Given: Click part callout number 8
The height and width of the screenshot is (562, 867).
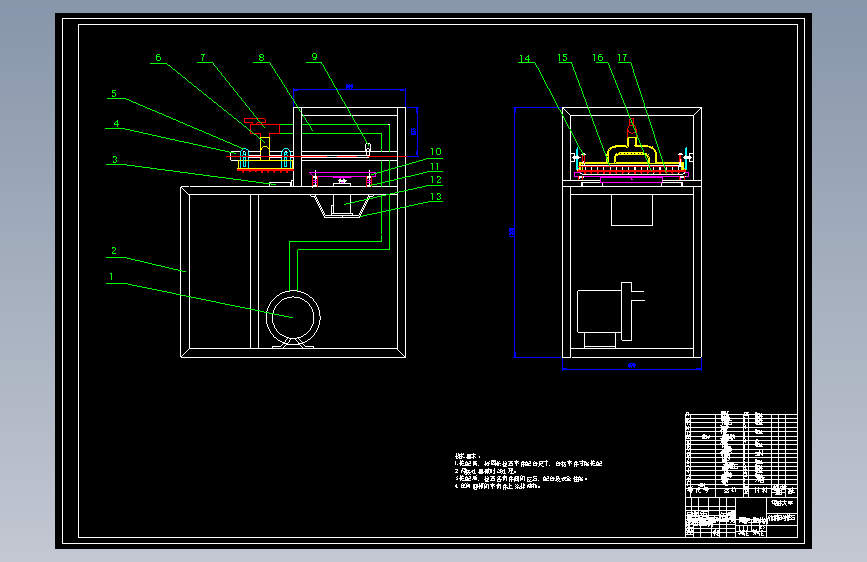Looking at the screenshot, I should click(262, 58).
